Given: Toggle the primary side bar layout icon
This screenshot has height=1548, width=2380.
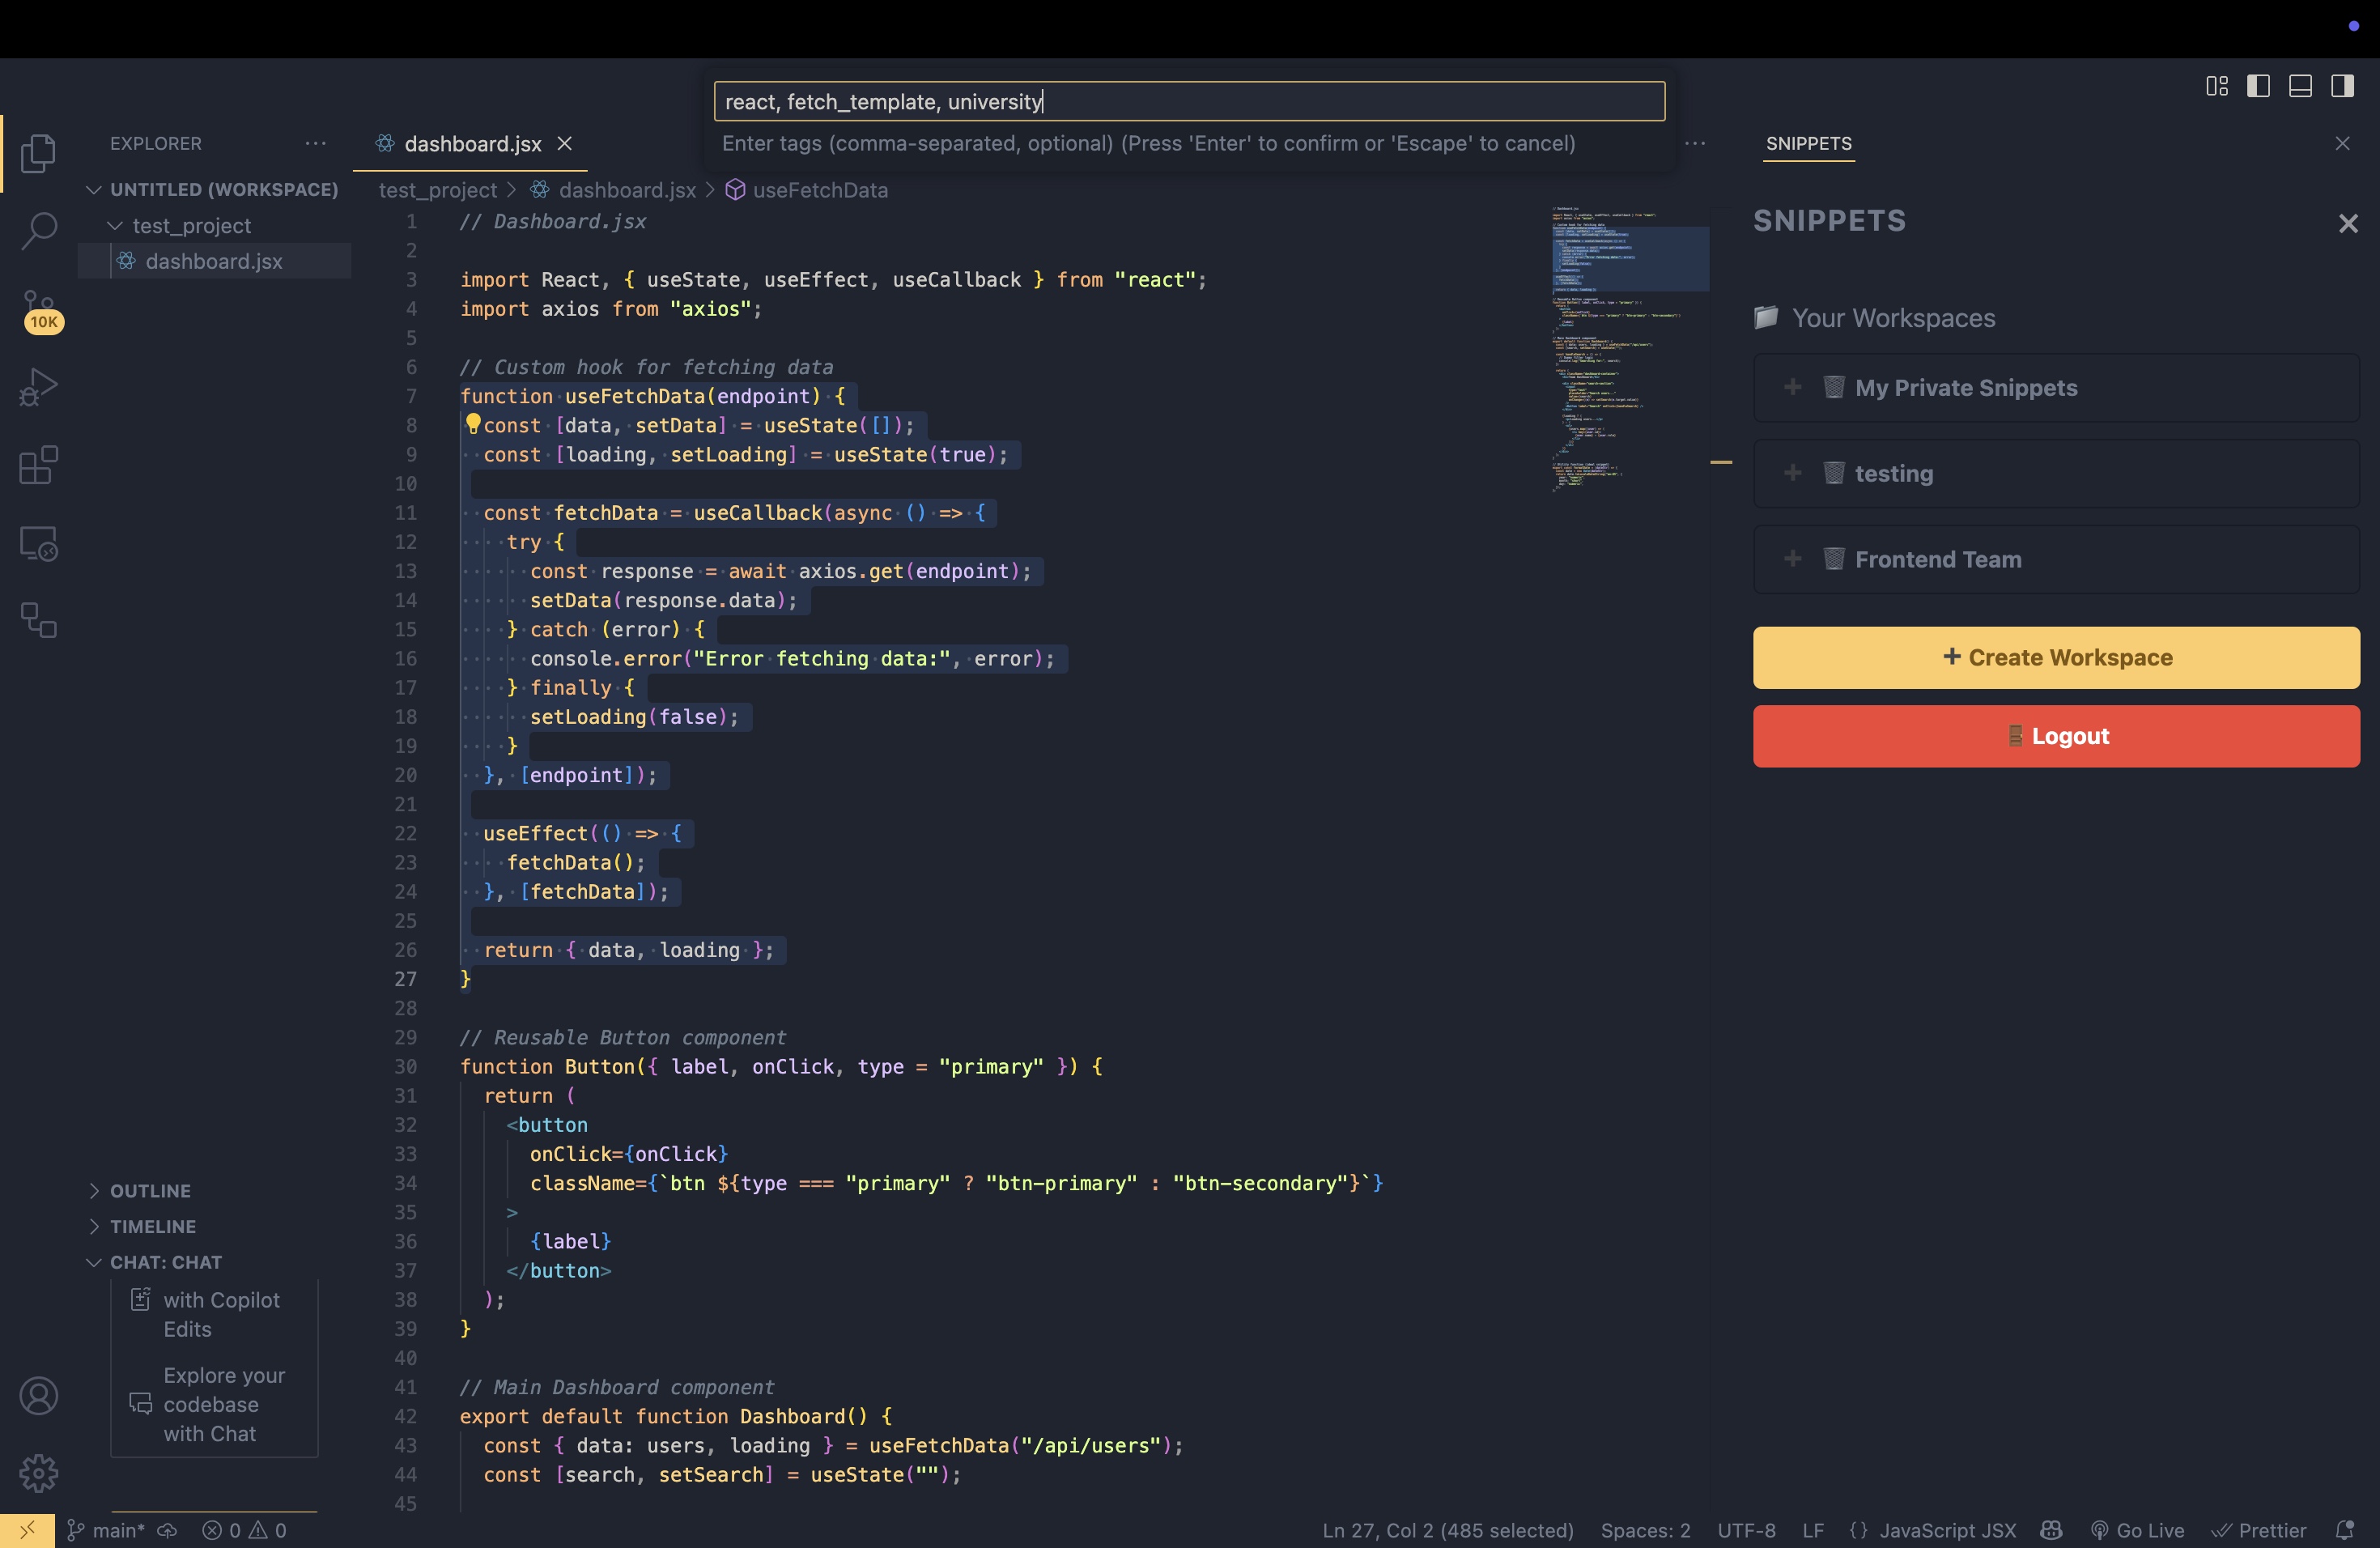Looking at the screenshot, I should (x=2258, y=86).
